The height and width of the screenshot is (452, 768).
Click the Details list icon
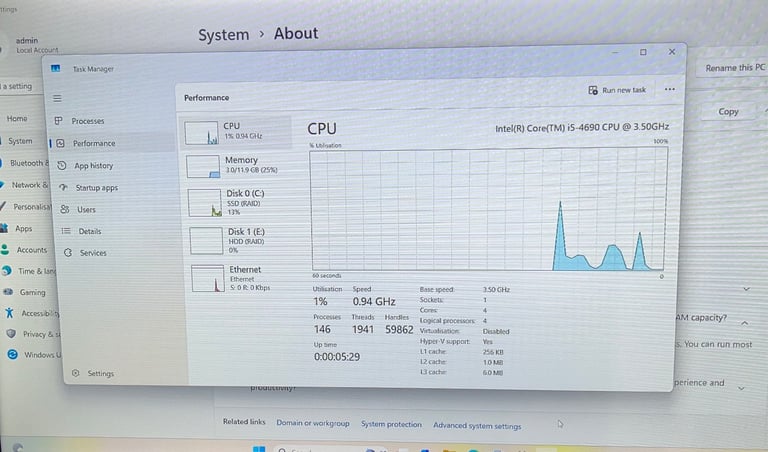click(x=66, y=231)
